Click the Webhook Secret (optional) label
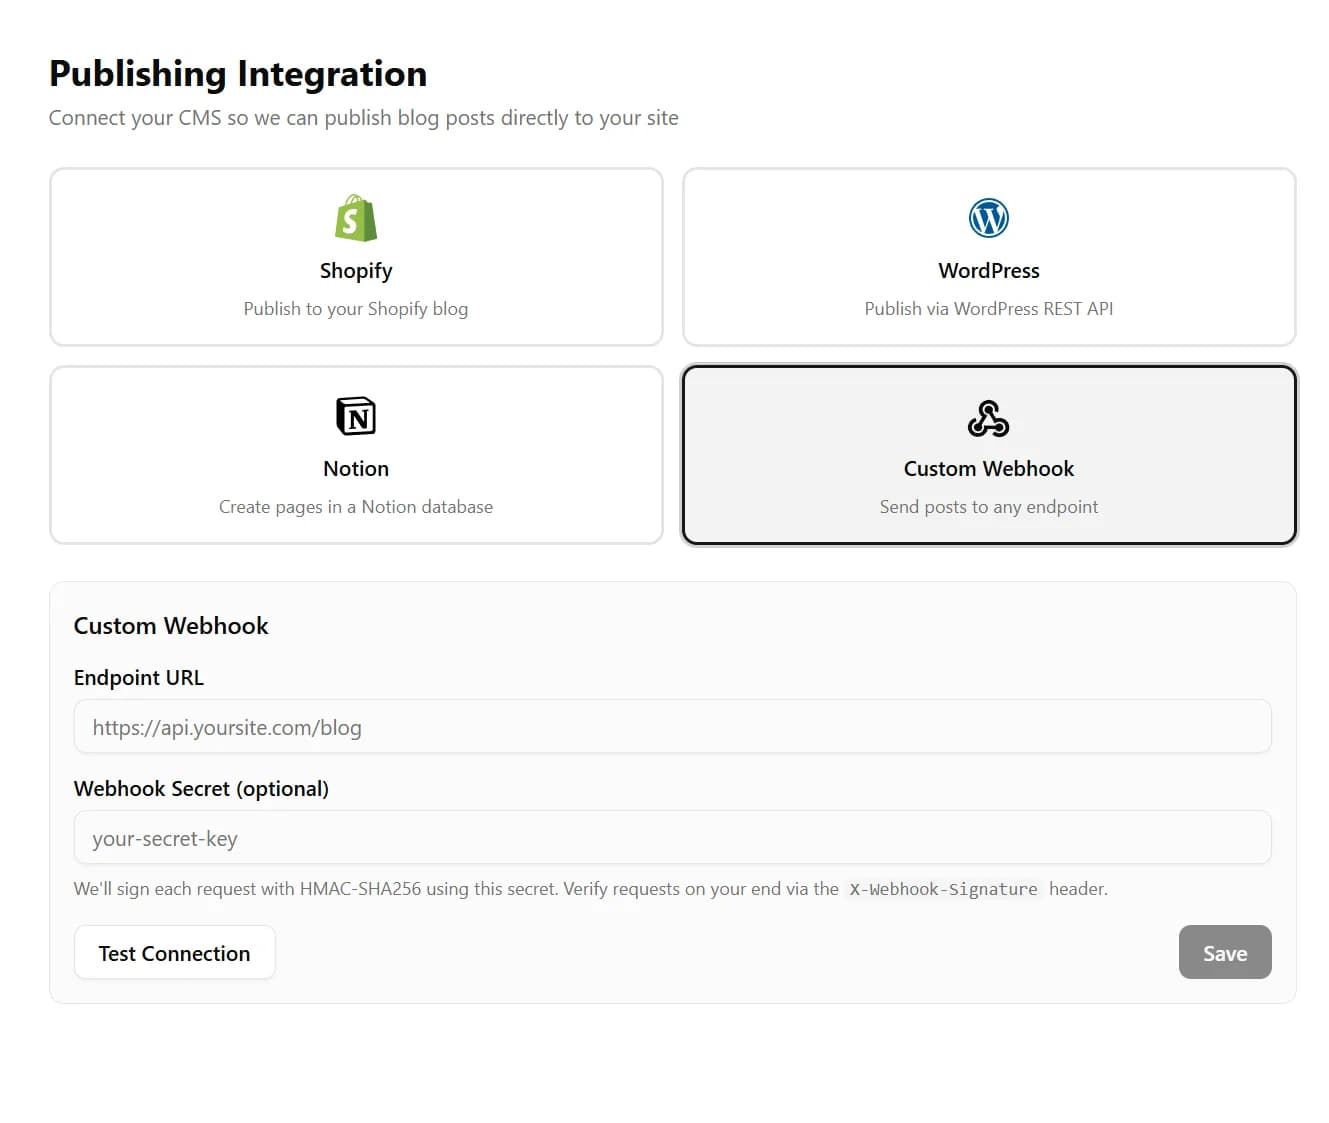Viewport: 1329px width, 1123px height. (x=201, y=788)
